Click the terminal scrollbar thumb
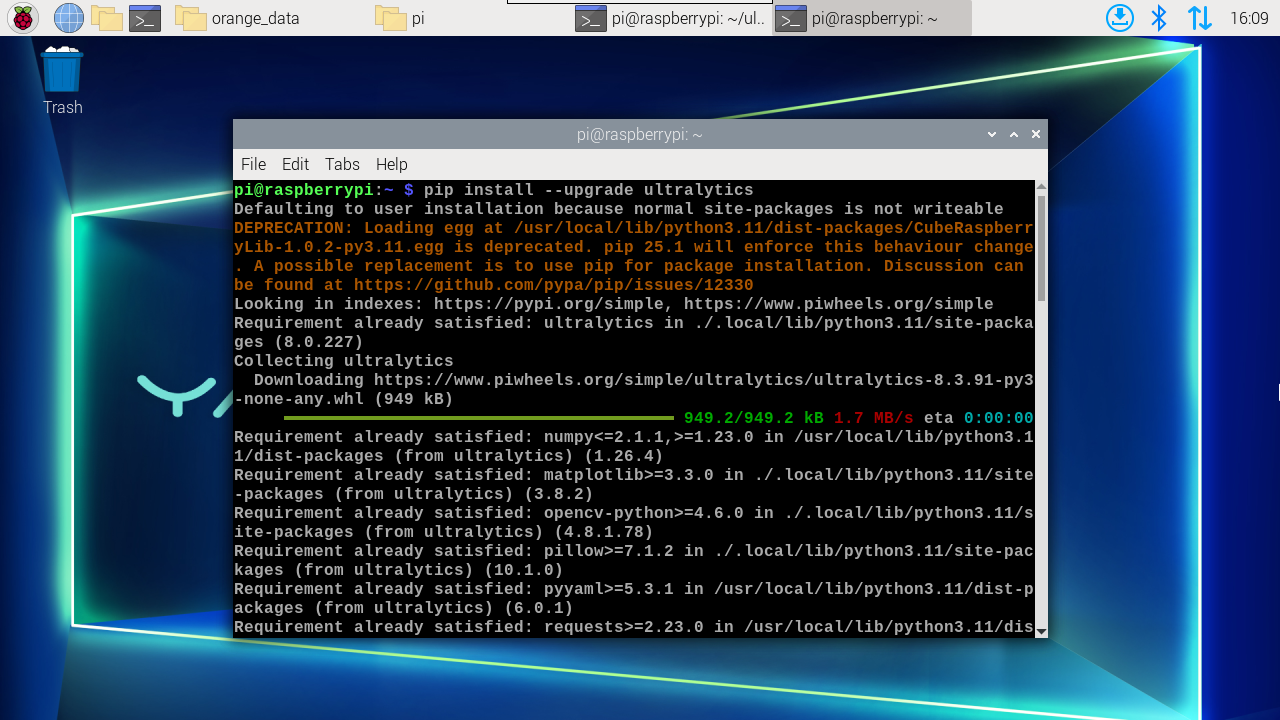1280x720 pixels. pos(1041,248)
